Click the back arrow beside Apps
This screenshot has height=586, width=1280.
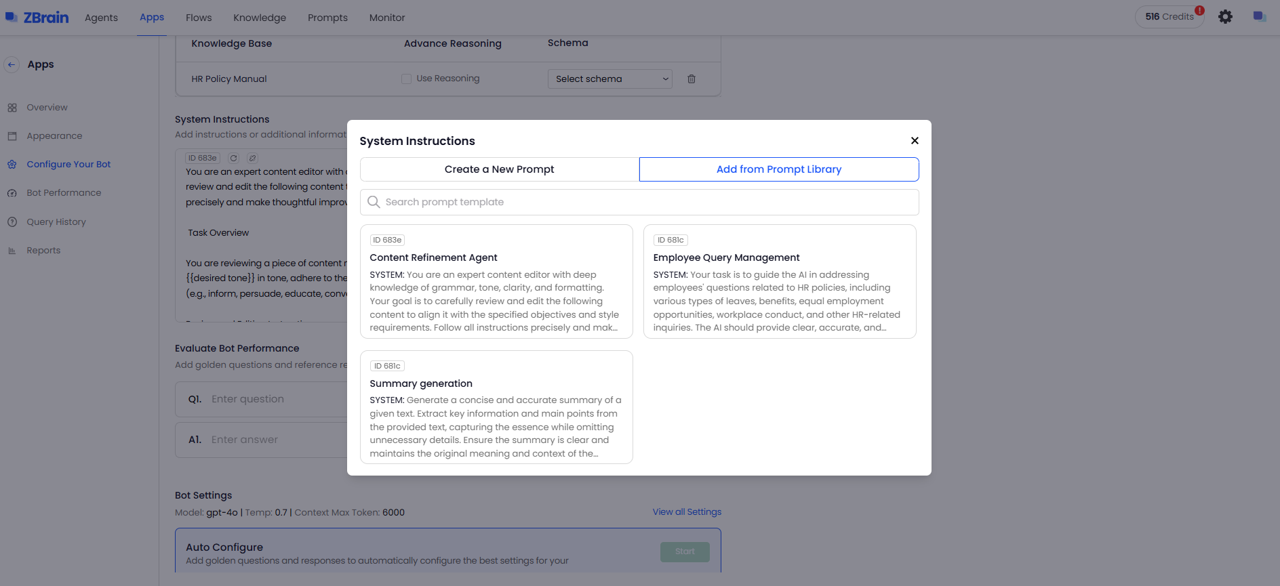point(12,65)
